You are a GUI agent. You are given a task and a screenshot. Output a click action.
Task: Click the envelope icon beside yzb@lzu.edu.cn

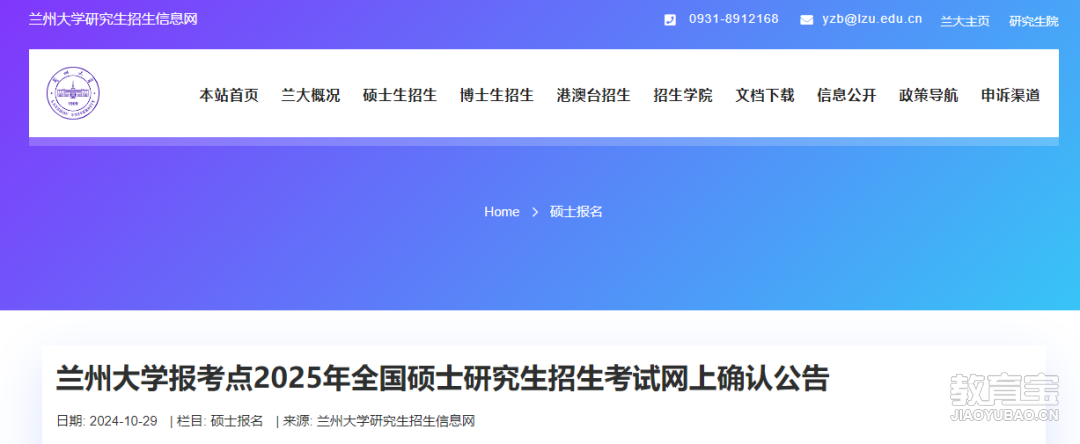click(x=807, y=20)
